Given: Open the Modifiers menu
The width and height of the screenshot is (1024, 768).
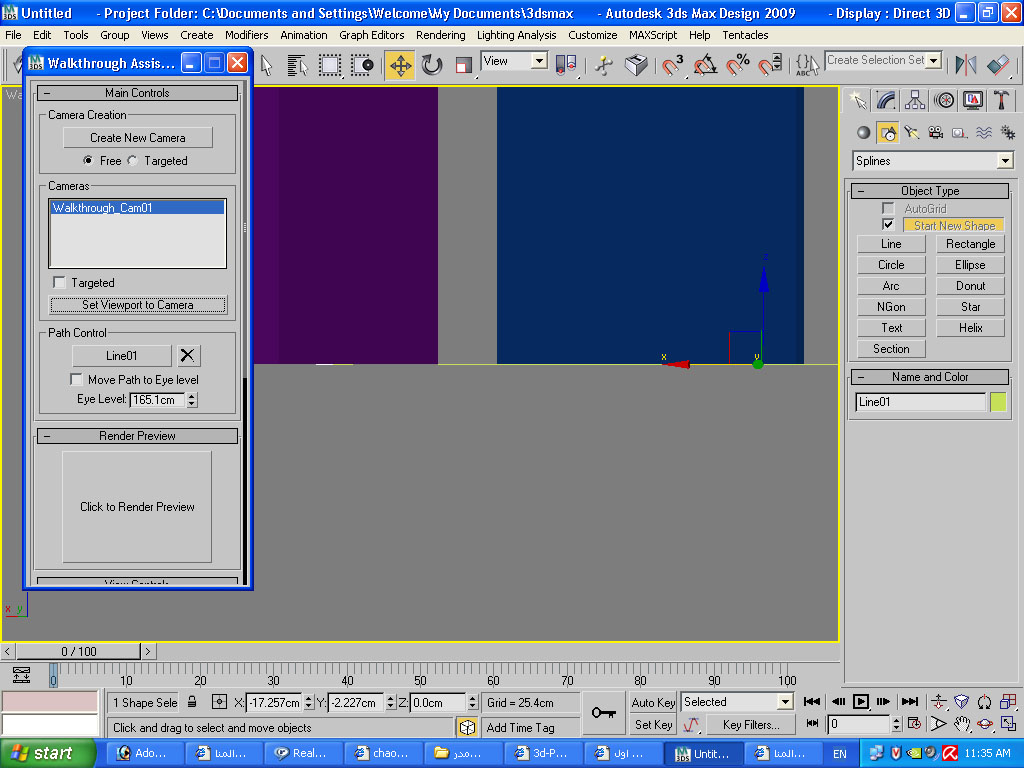Looking at the screenshot, I should click(x=246, y=35).
